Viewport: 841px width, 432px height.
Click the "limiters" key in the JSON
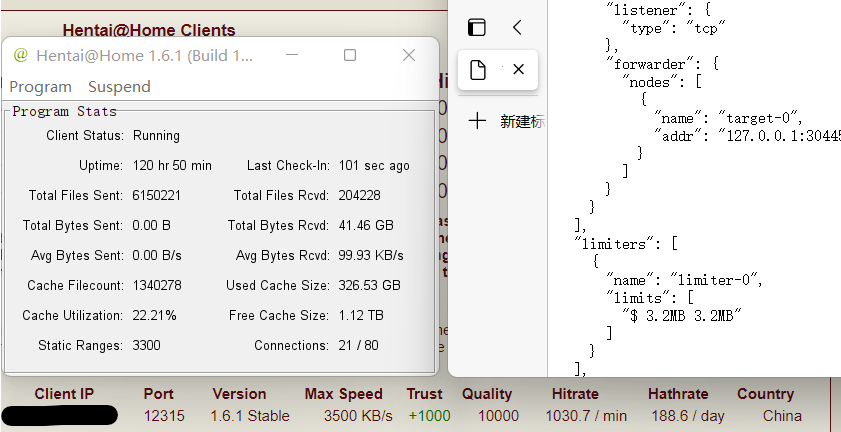tap(618, 244)
